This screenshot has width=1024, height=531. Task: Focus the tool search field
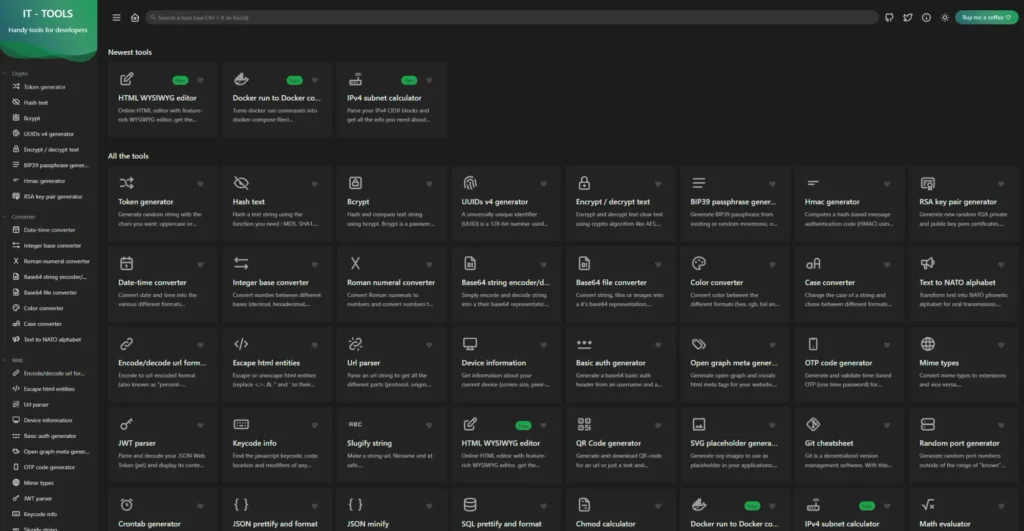click(x=511, y=18)
